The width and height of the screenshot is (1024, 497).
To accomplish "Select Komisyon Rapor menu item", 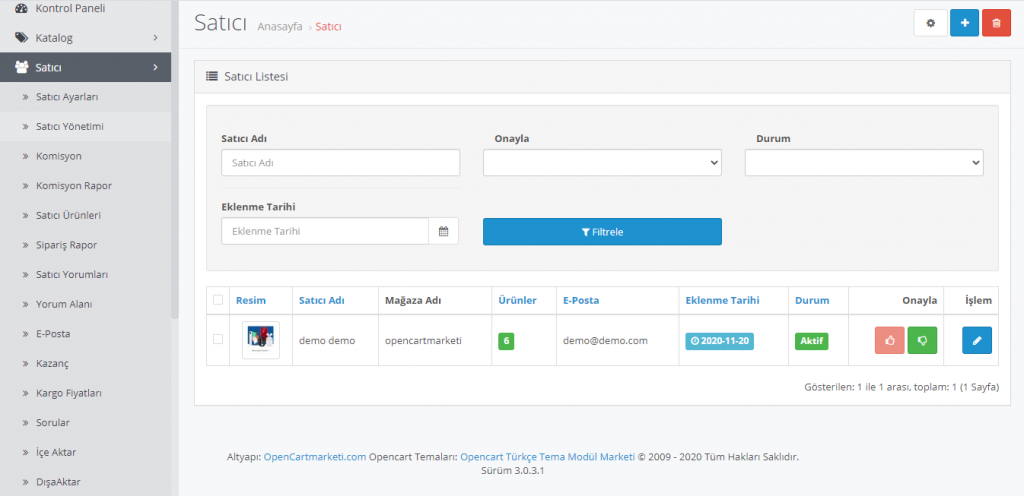I will [73, 186].
